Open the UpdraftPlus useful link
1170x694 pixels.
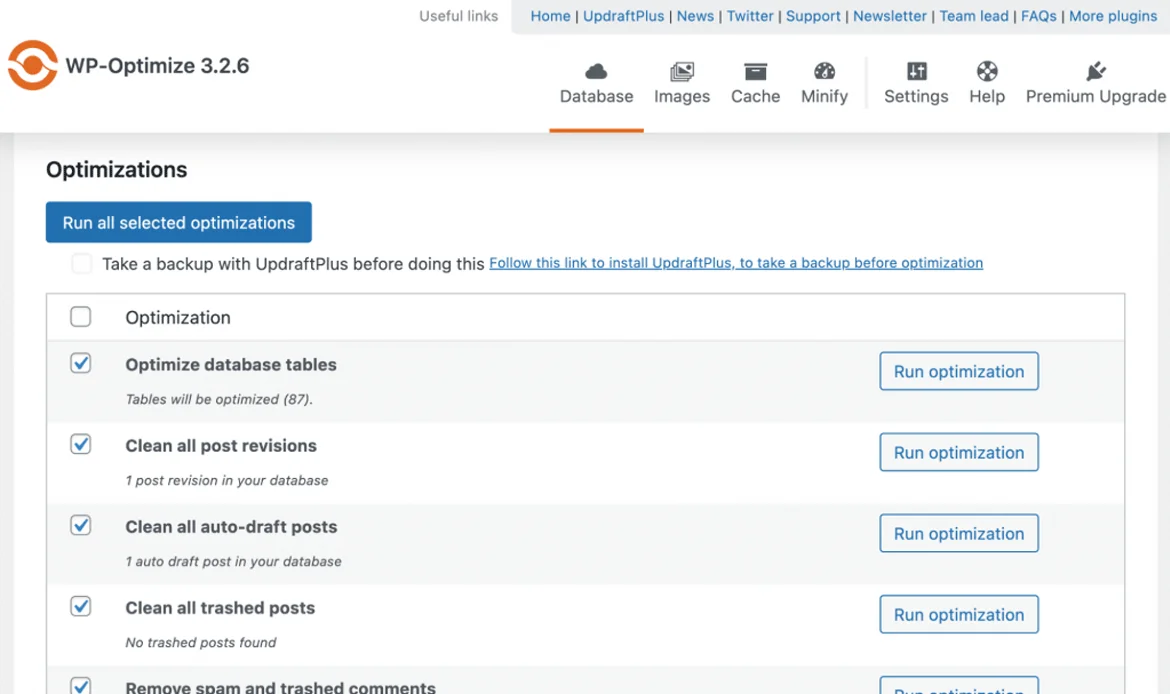(x=623, y=16)
